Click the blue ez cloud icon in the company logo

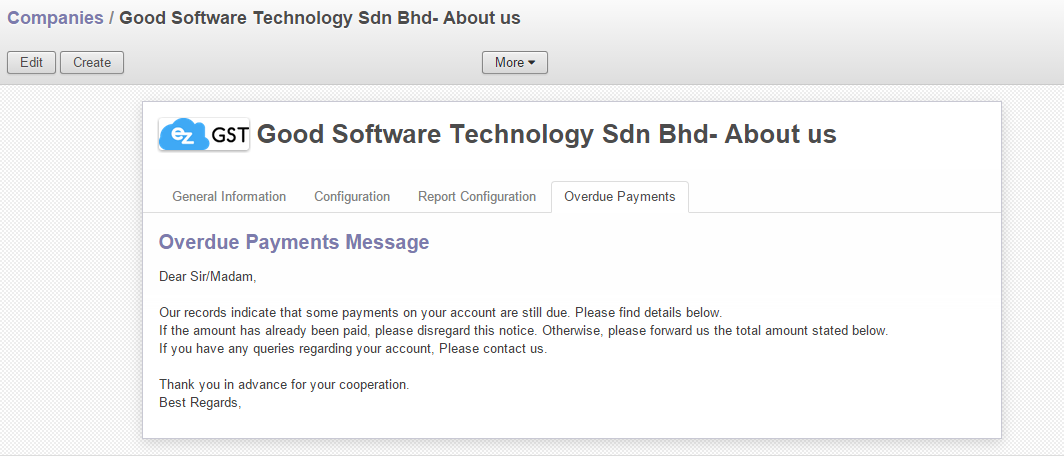(x=183, y=134)
